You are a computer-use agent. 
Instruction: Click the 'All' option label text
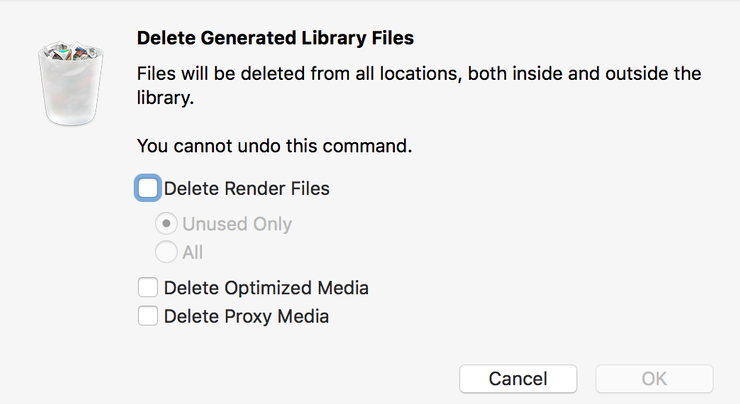pyautogui.click(x=193, y=252)
